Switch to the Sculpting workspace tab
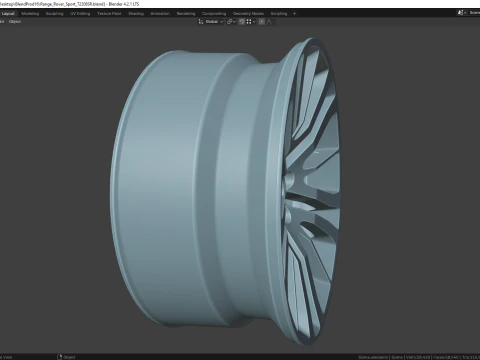The width and height of the screenshot is (480, 360). tap(54, 14)
